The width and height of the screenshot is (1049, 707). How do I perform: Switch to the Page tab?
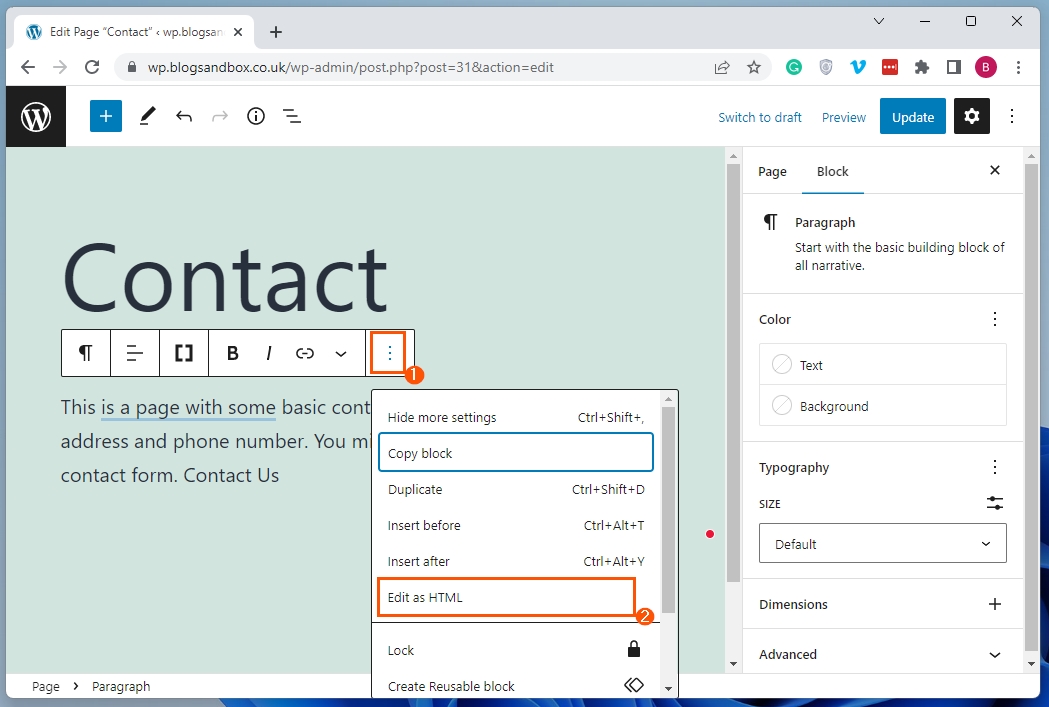(772, 171)
